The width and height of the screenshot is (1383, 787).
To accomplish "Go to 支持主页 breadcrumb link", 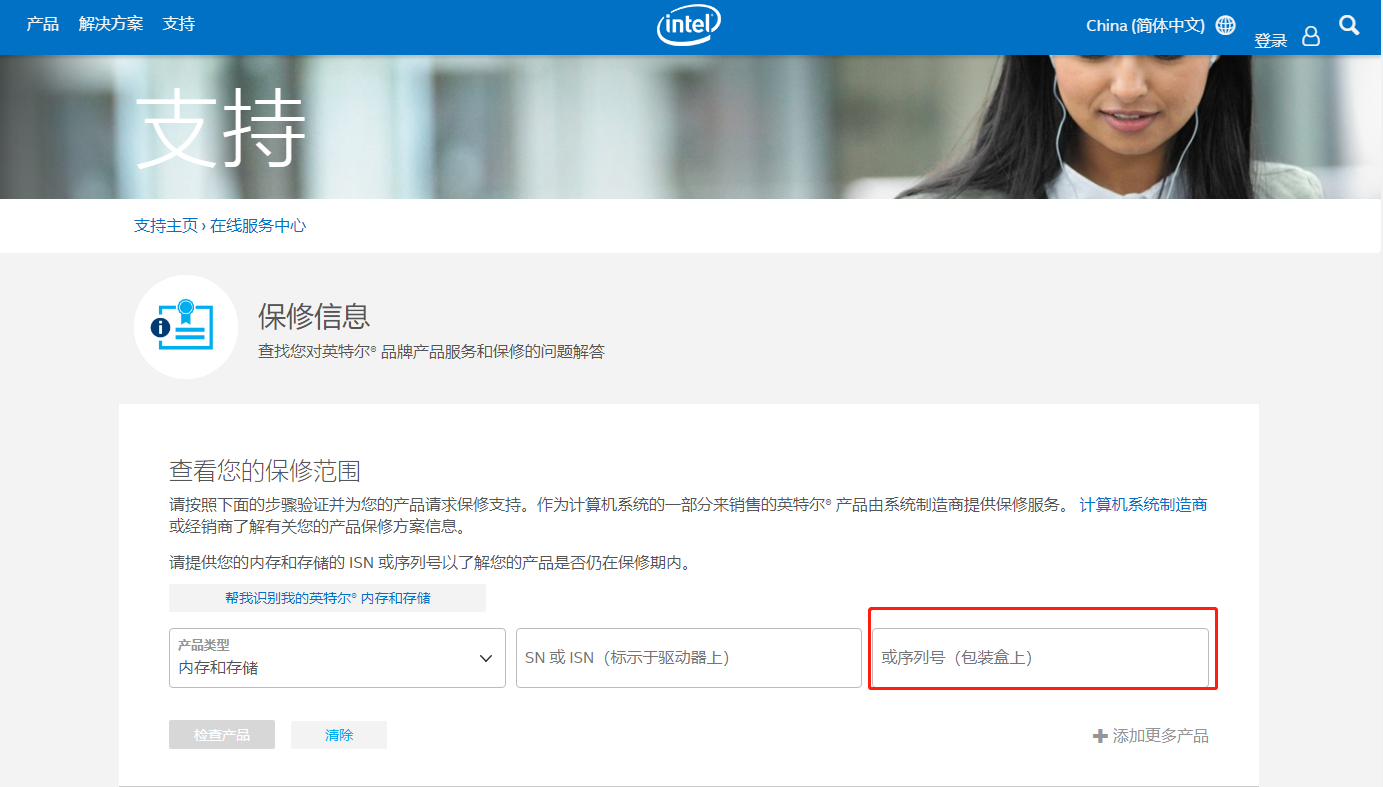I will pyautogui.click(x=166, y=226).
